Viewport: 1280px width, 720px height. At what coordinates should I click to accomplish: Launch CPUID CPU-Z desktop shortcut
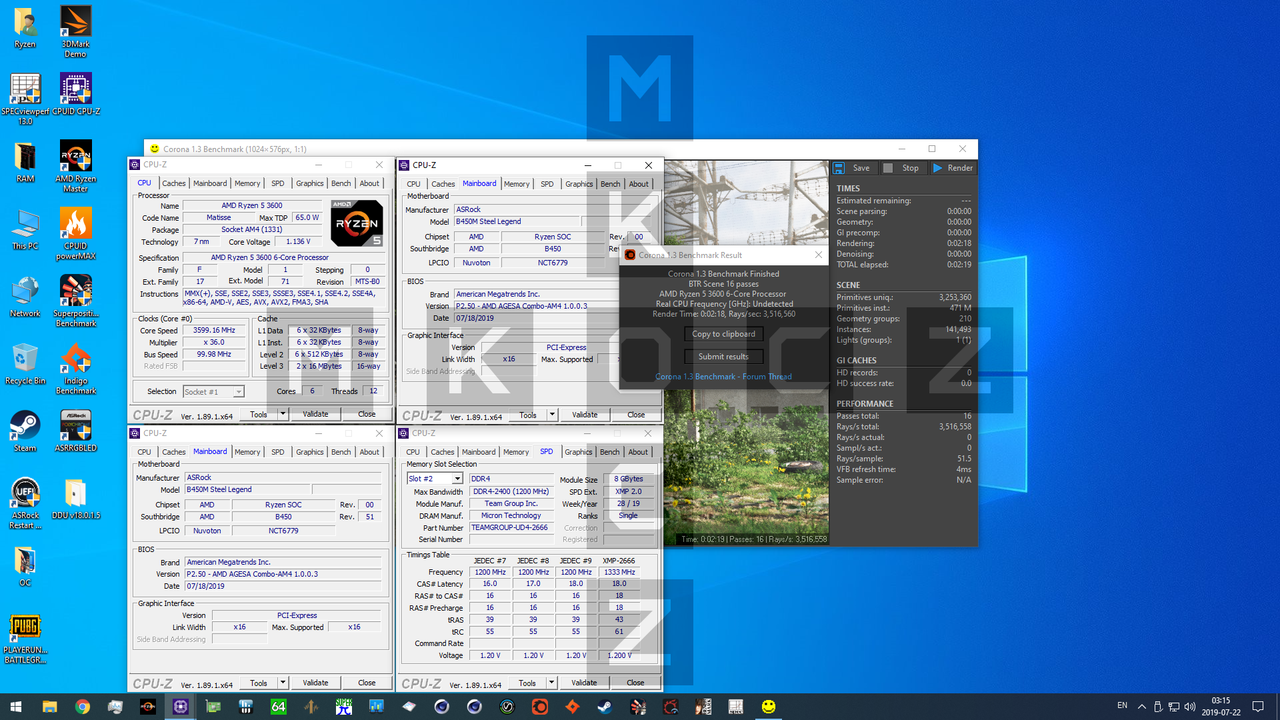point(76,96)
